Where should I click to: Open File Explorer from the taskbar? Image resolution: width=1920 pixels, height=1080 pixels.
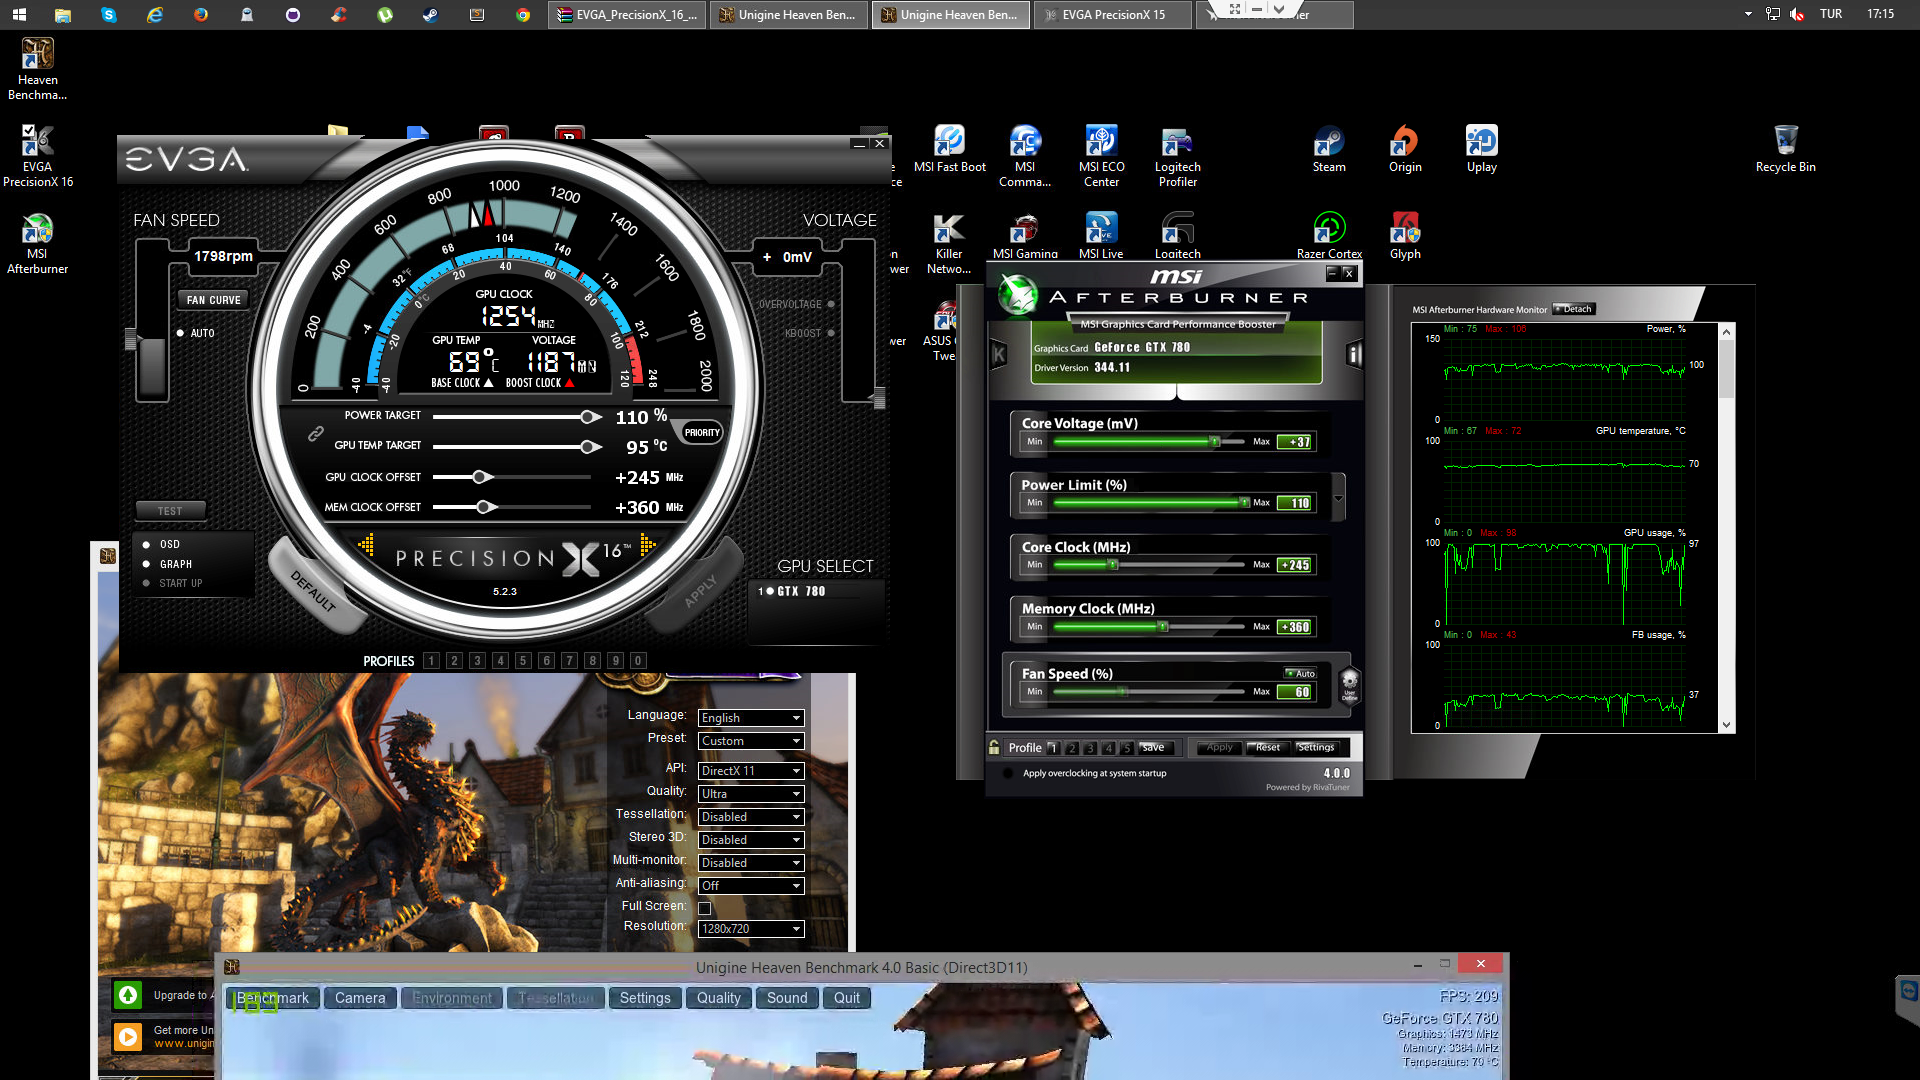tap(63, 14)
